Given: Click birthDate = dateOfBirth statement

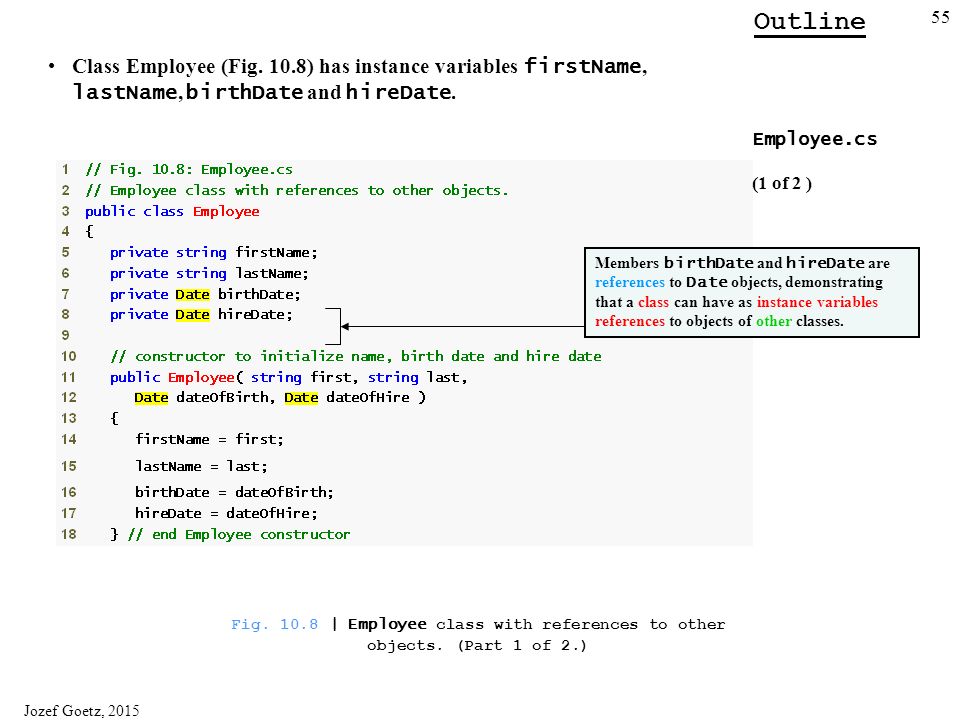Looking at the screenshot, I should tap(234, 492).
